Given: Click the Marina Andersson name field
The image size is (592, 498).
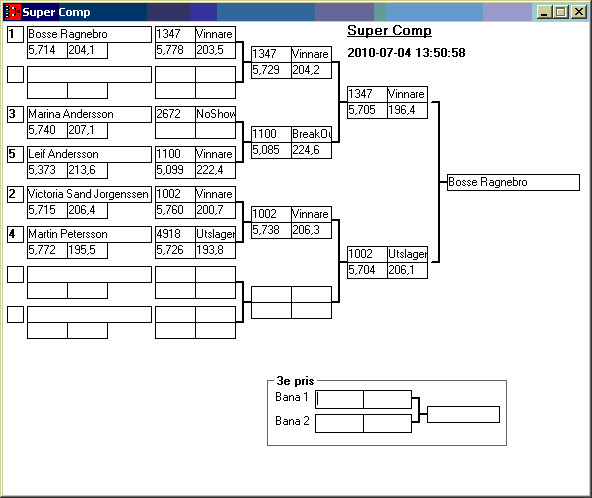Looking at the screenshot, I should pyautogui.click(x=89, y=114).
